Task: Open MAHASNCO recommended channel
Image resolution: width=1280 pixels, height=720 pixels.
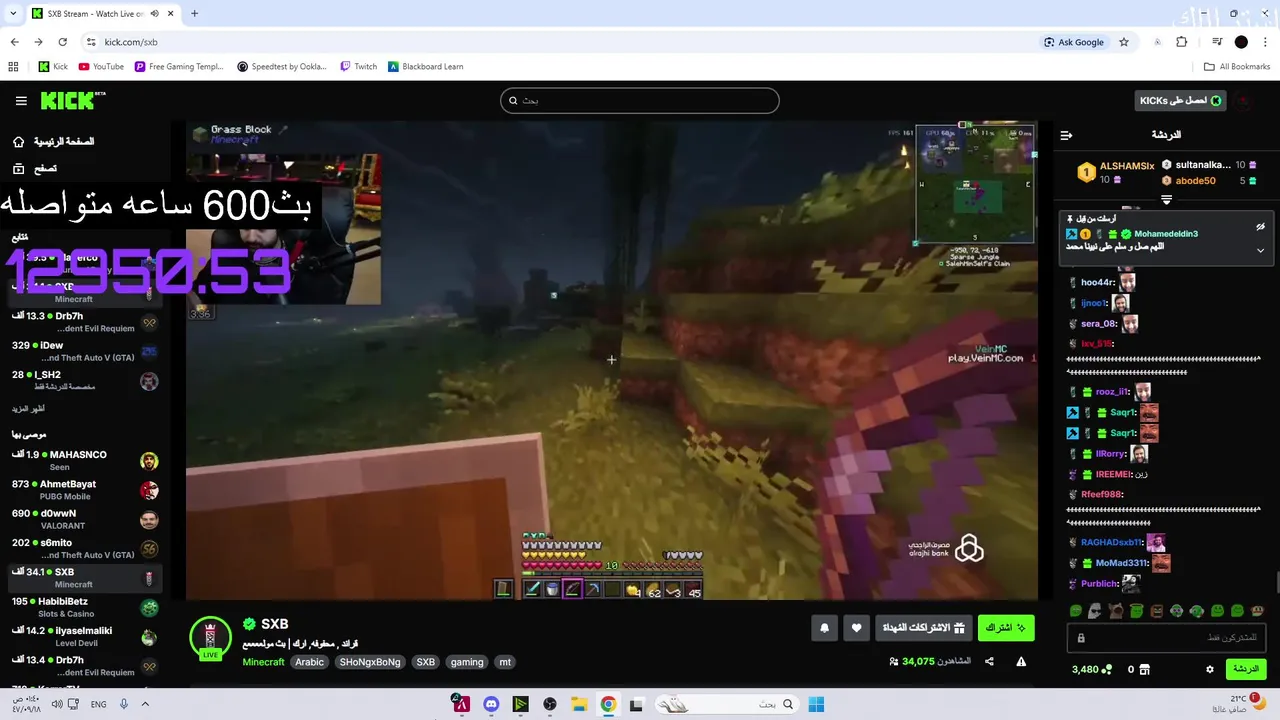Action: [85, 461]
